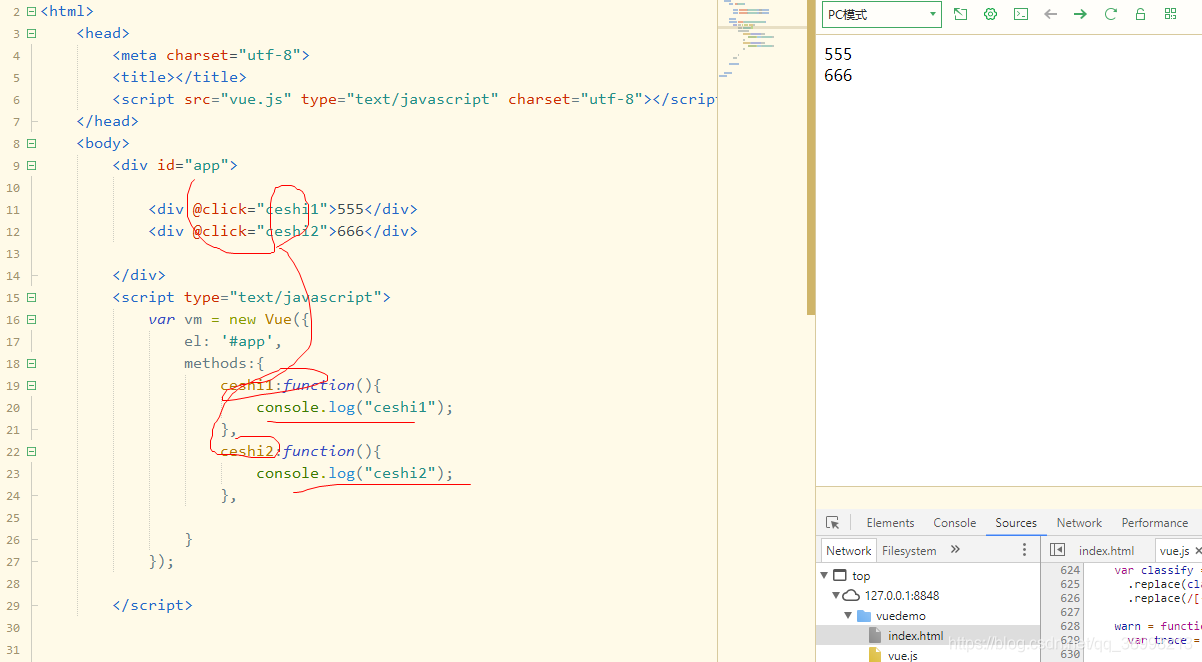The image size is (1202, 662).
Task: Fold the div id app block at line 9
Action: [x=32, y=166]
